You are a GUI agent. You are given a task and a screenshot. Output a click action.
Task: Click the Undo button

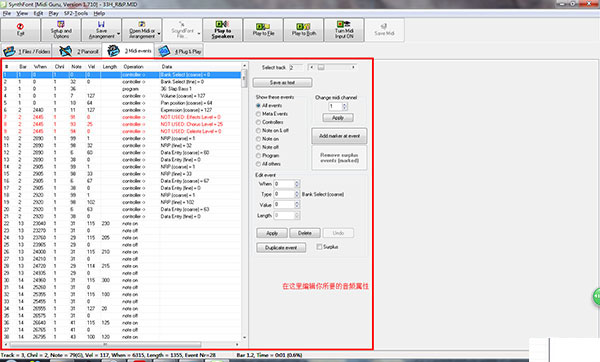(x=338, y=233)
